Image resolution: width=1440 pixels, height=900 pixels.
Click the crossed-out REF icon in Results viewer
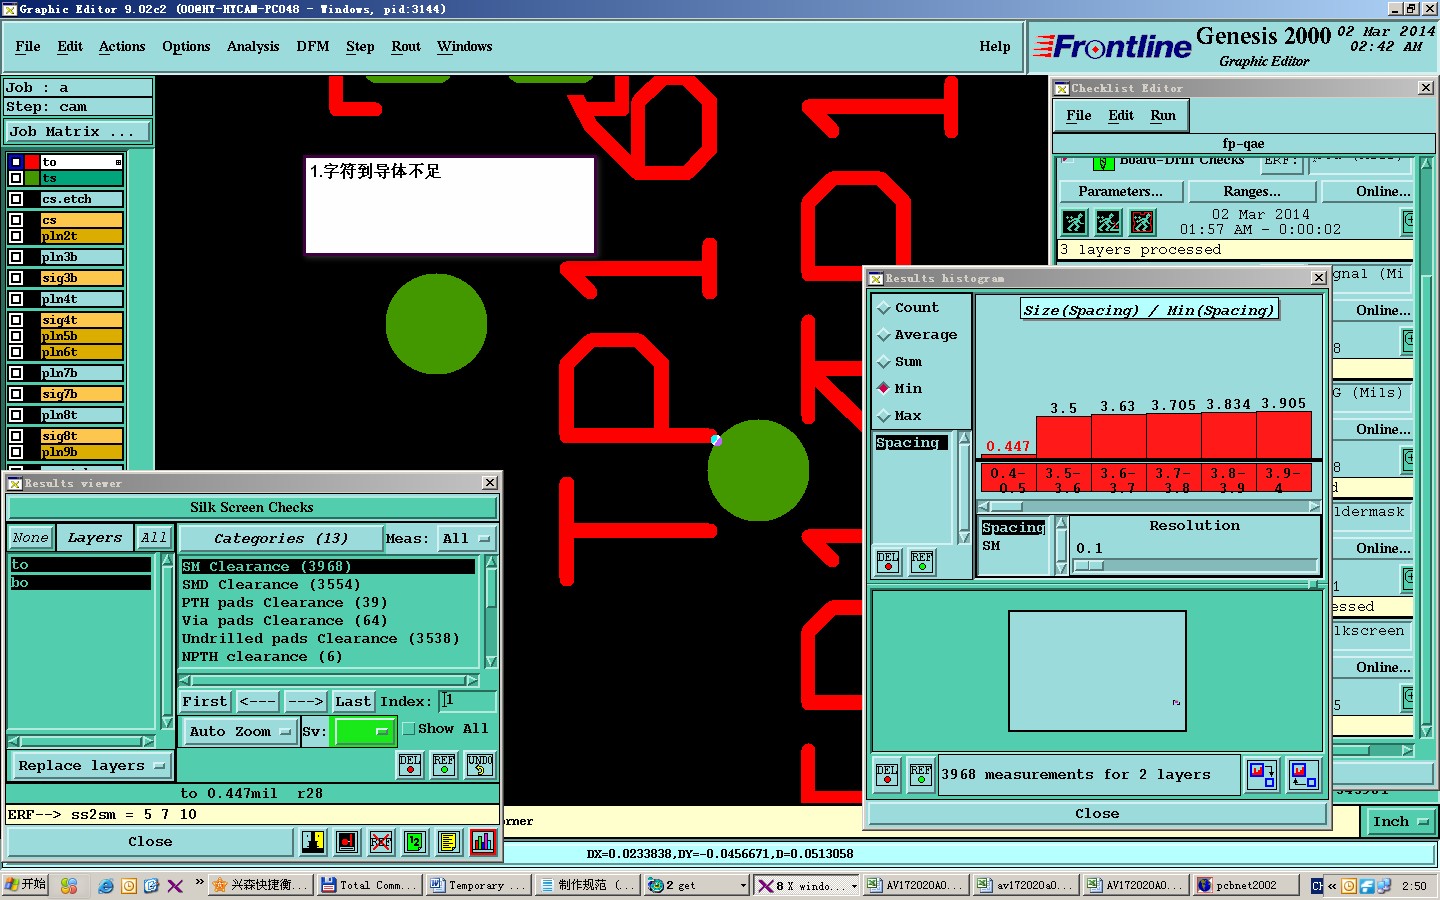(x=381, y=842)
